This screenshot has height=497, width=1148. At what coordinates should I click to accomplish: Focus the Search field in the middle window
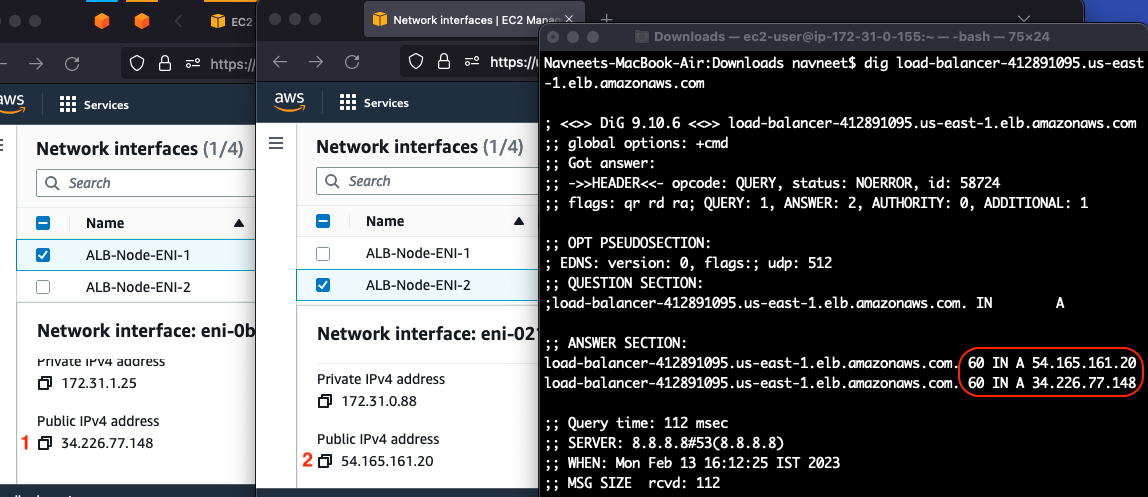coord(427,181)
